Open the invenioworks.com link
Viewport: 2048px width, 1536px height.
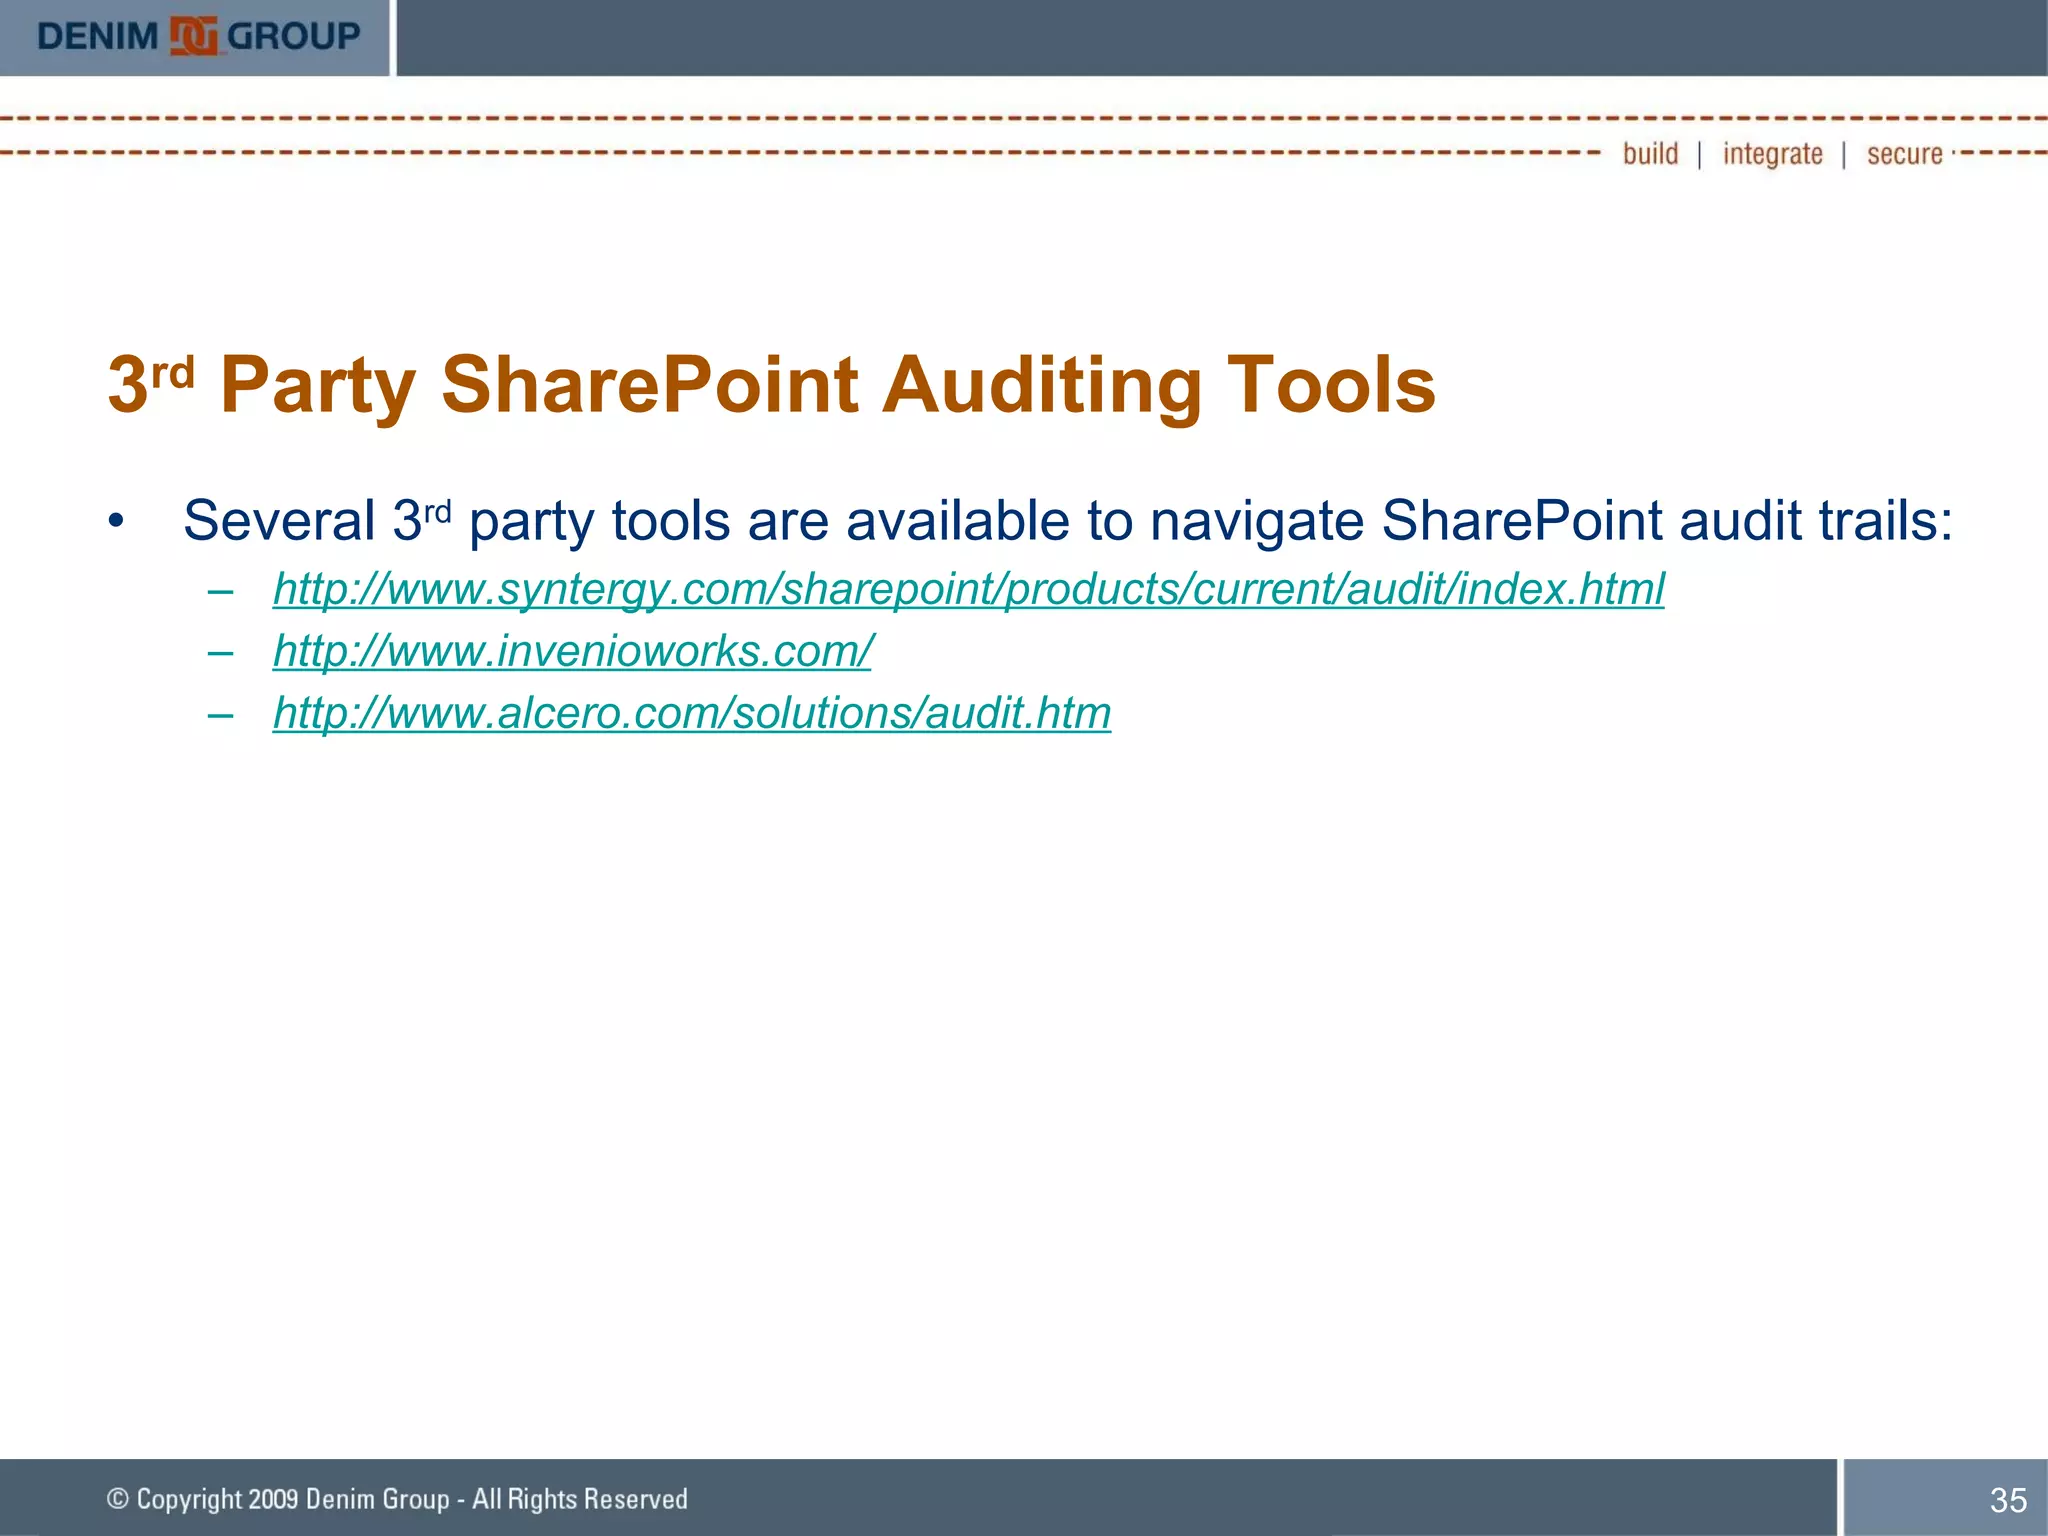[x=572, y=651]
